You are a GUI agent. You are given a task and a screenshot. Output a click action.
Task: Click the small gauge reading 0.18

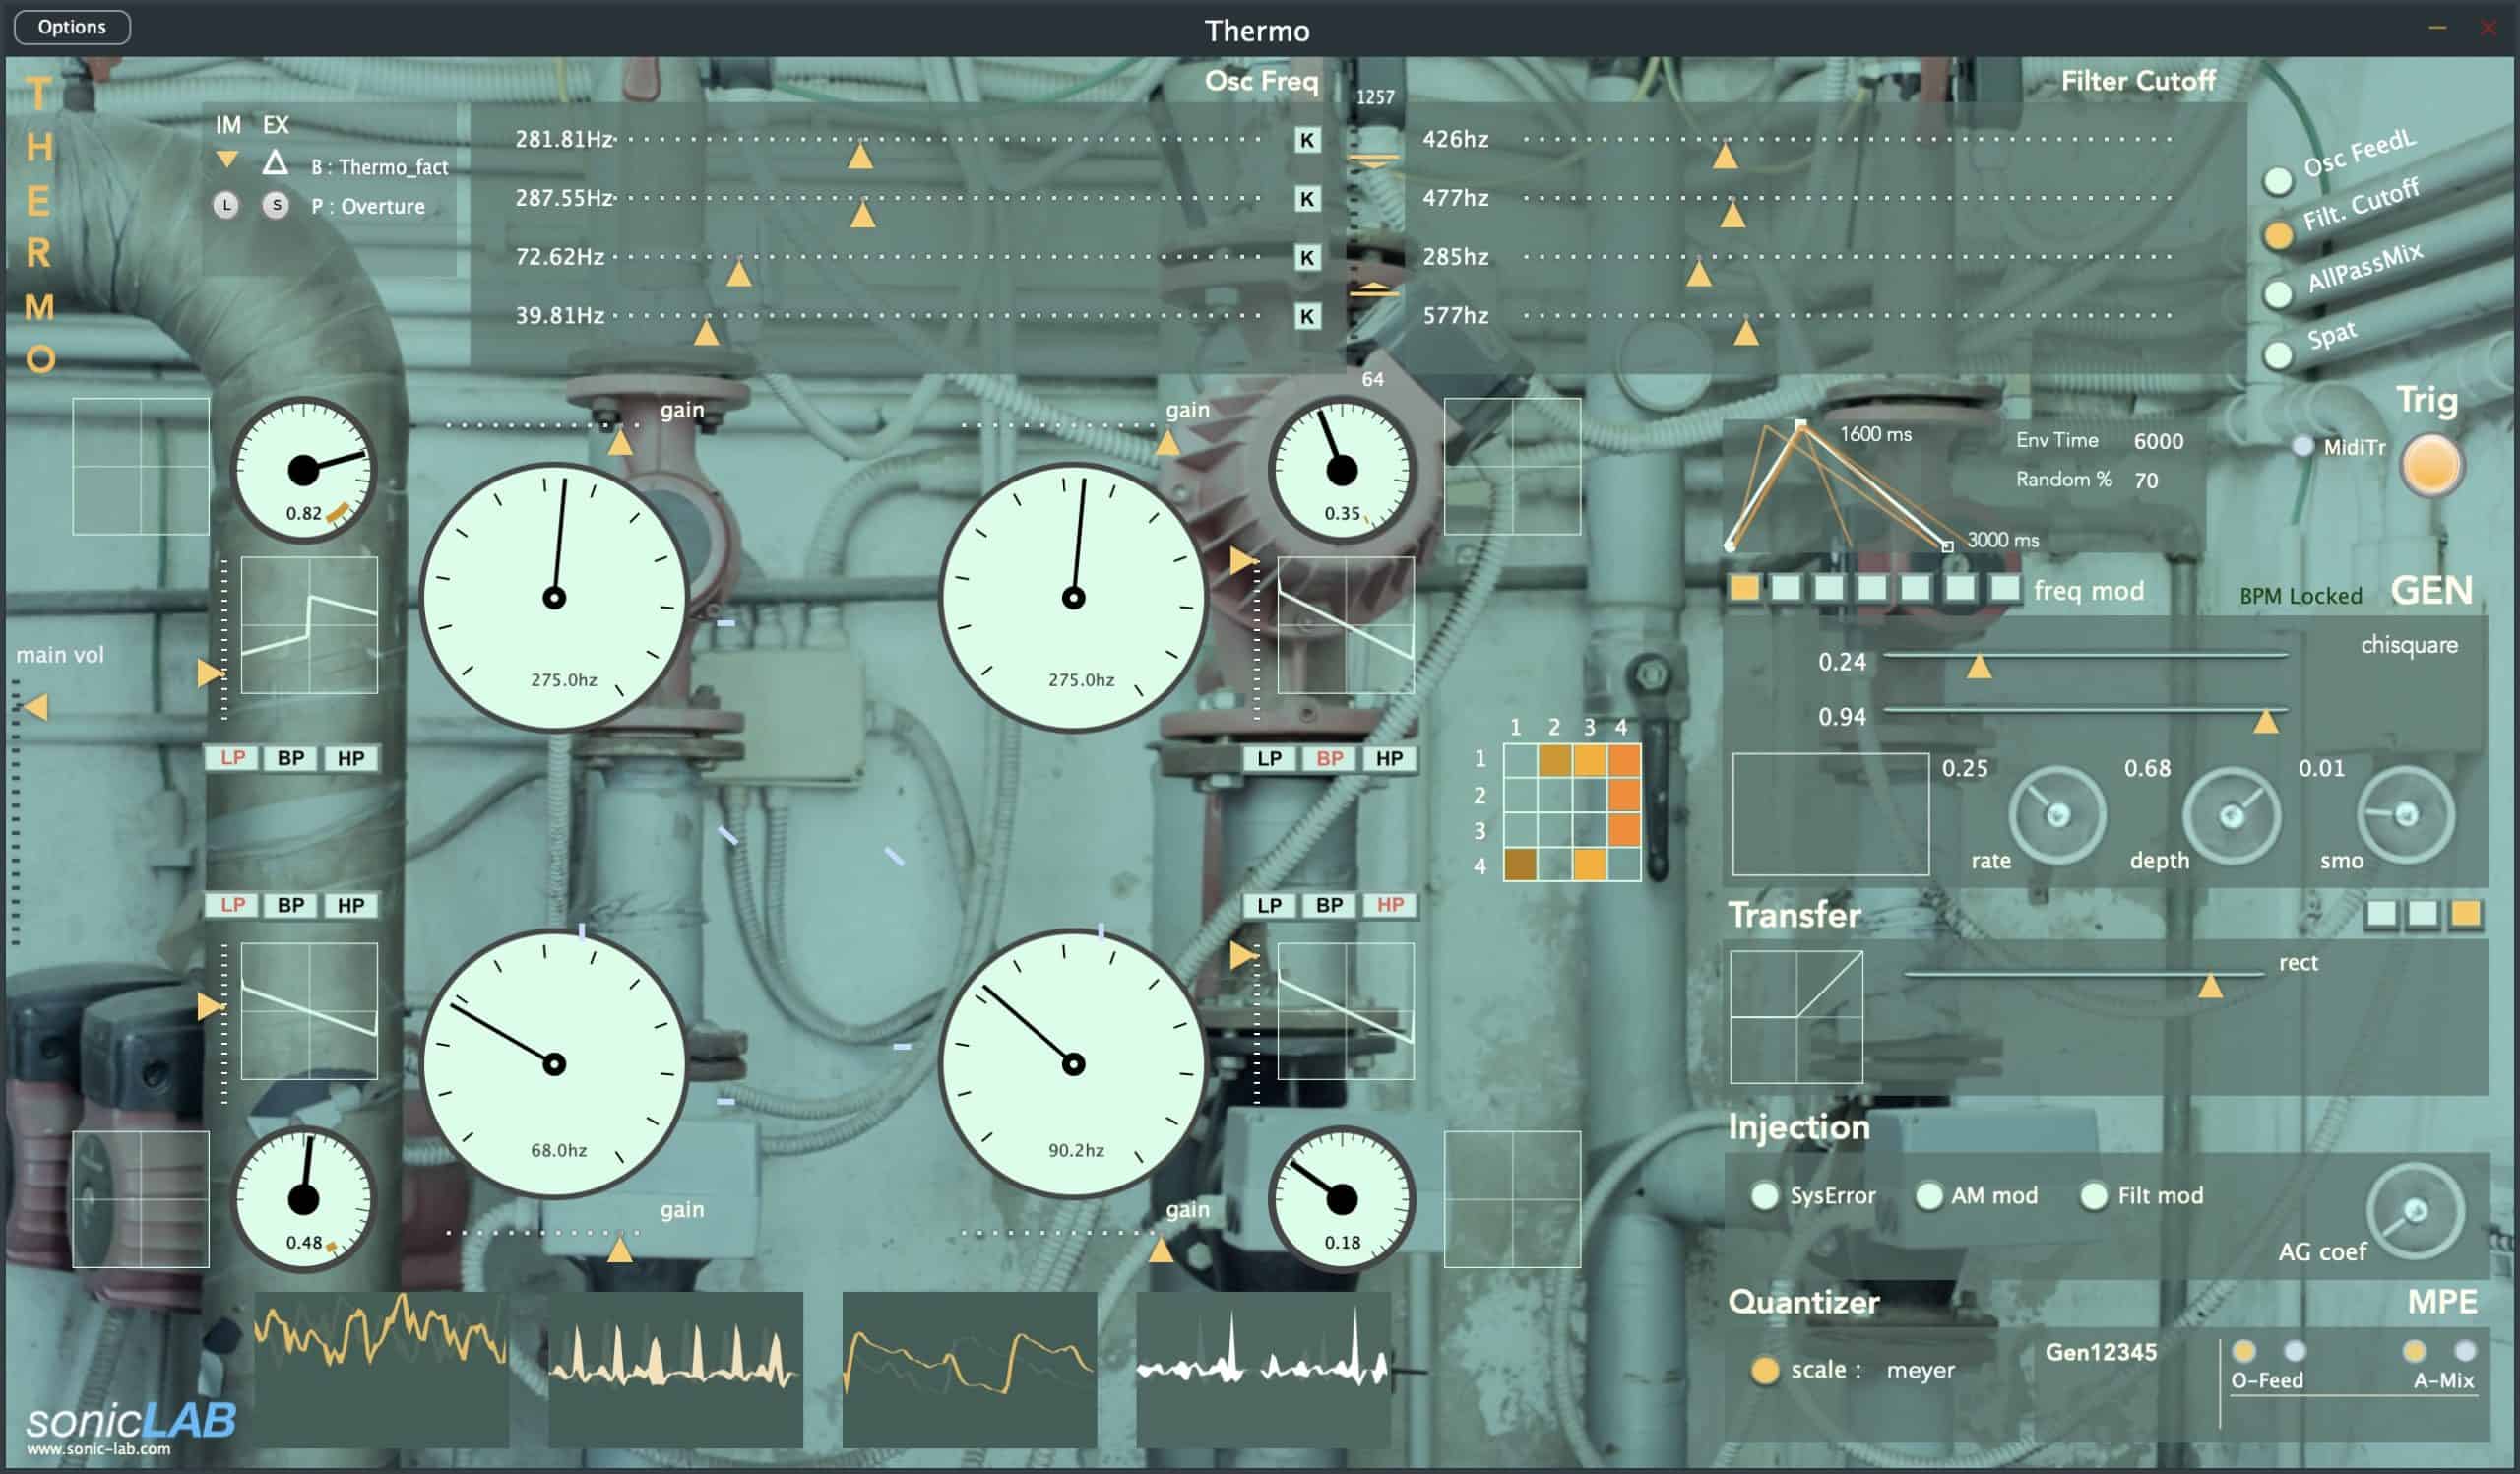[1341, 1199]
